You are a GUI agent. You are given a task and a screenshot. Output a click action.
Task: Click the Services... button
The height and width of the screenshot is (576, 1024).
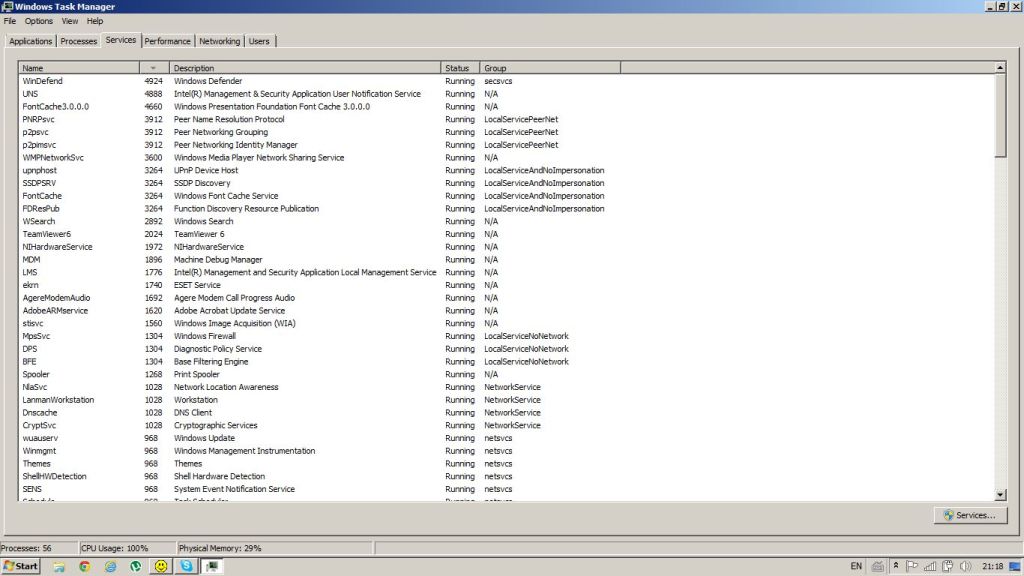click(x=969, y=515)
